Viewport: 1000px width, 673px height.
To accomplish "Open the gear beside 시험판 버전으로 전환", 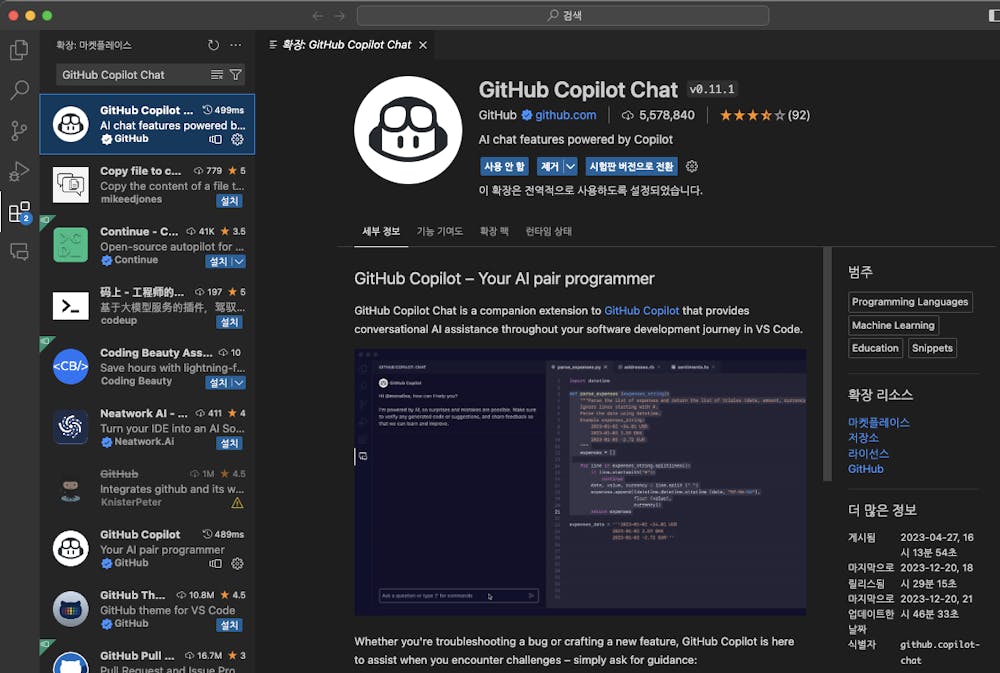I will coord(691,166).
